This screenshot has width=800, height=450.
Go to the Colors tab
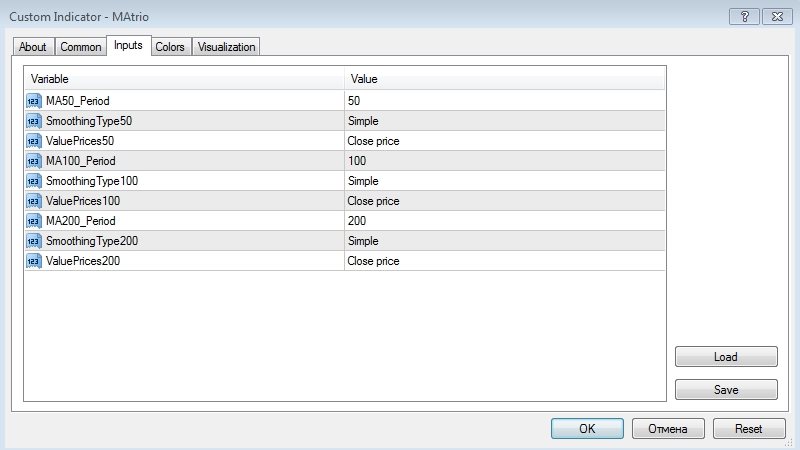tap(170, 47)
